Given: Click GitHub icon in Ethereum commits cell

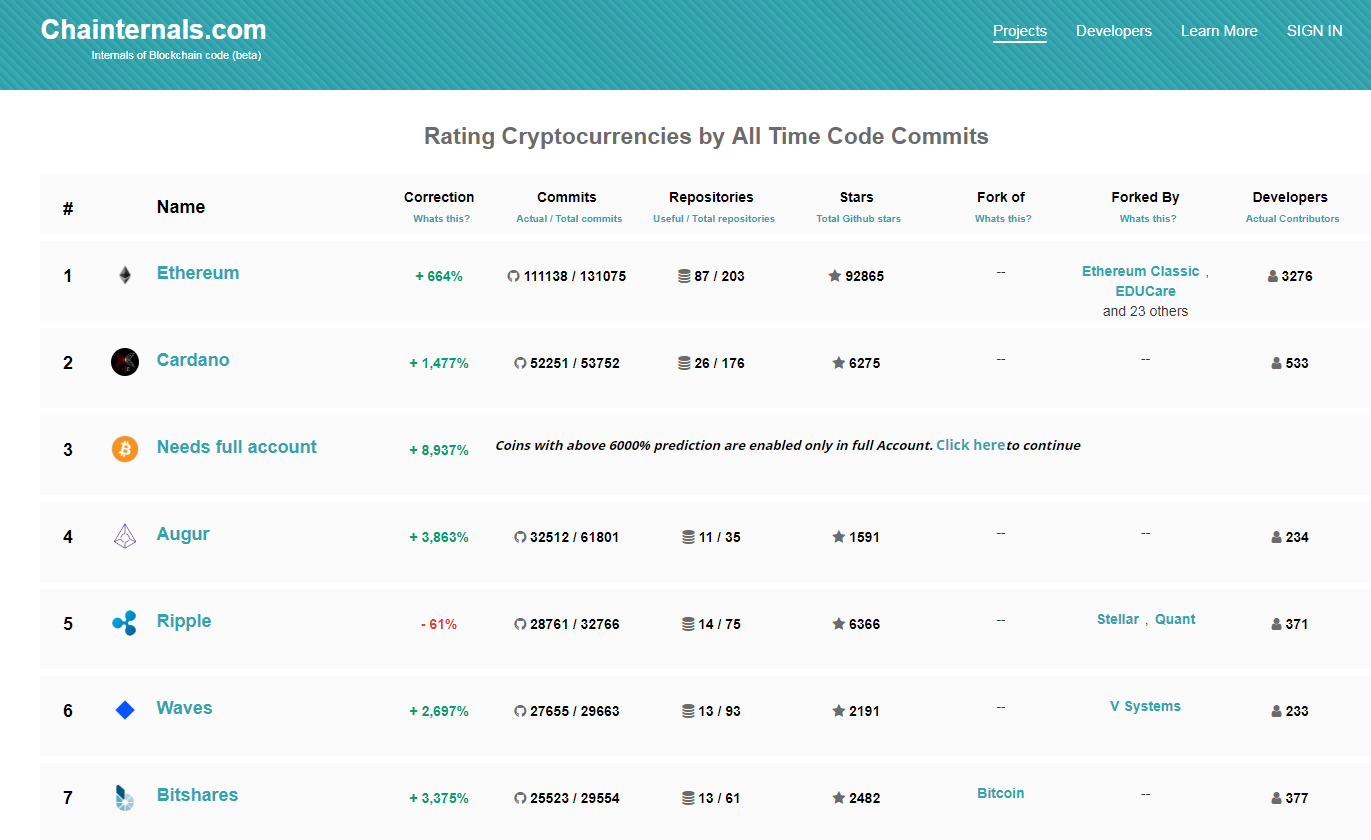Looking at the screenshot, I should [x=514, y=276].
